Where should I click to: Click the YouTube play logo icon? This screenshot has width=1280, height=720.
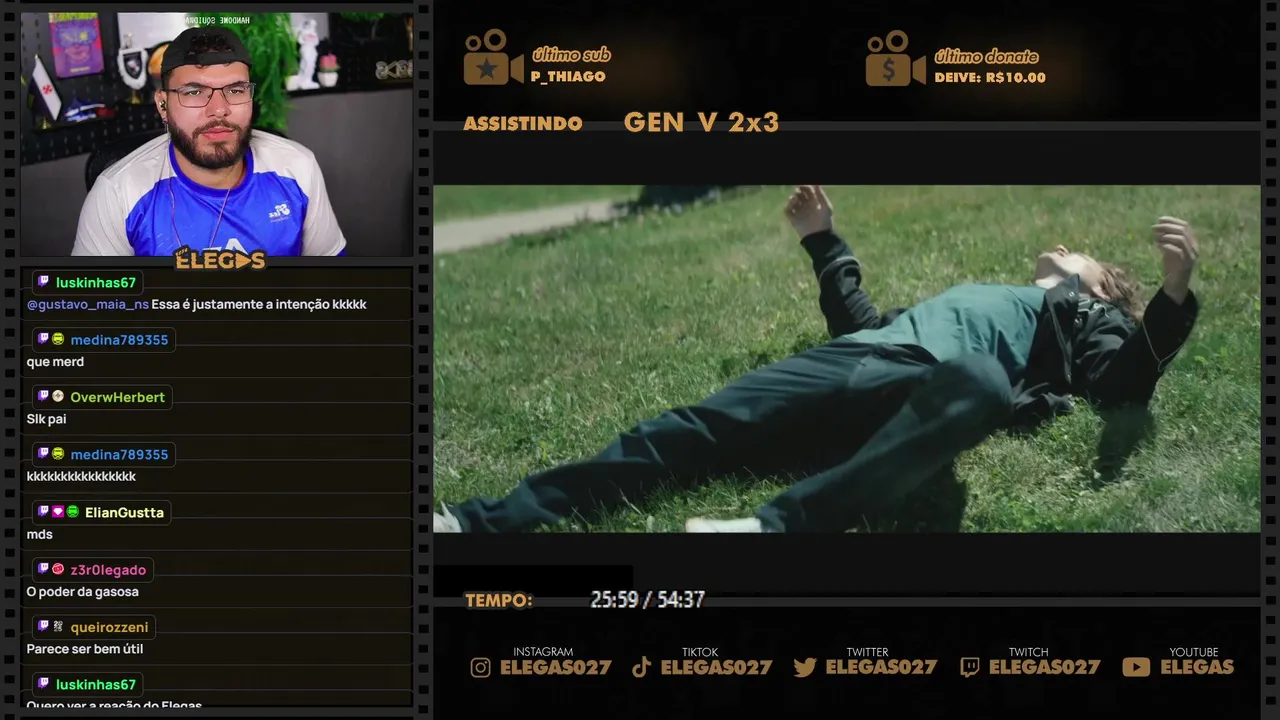(1136, 667)
